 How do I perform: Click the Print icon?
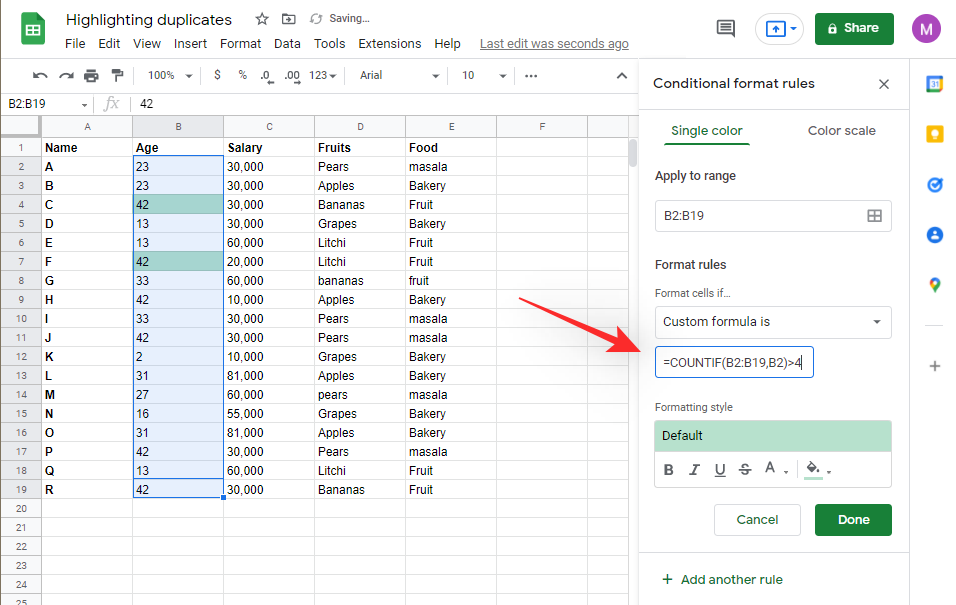point(90,75)
